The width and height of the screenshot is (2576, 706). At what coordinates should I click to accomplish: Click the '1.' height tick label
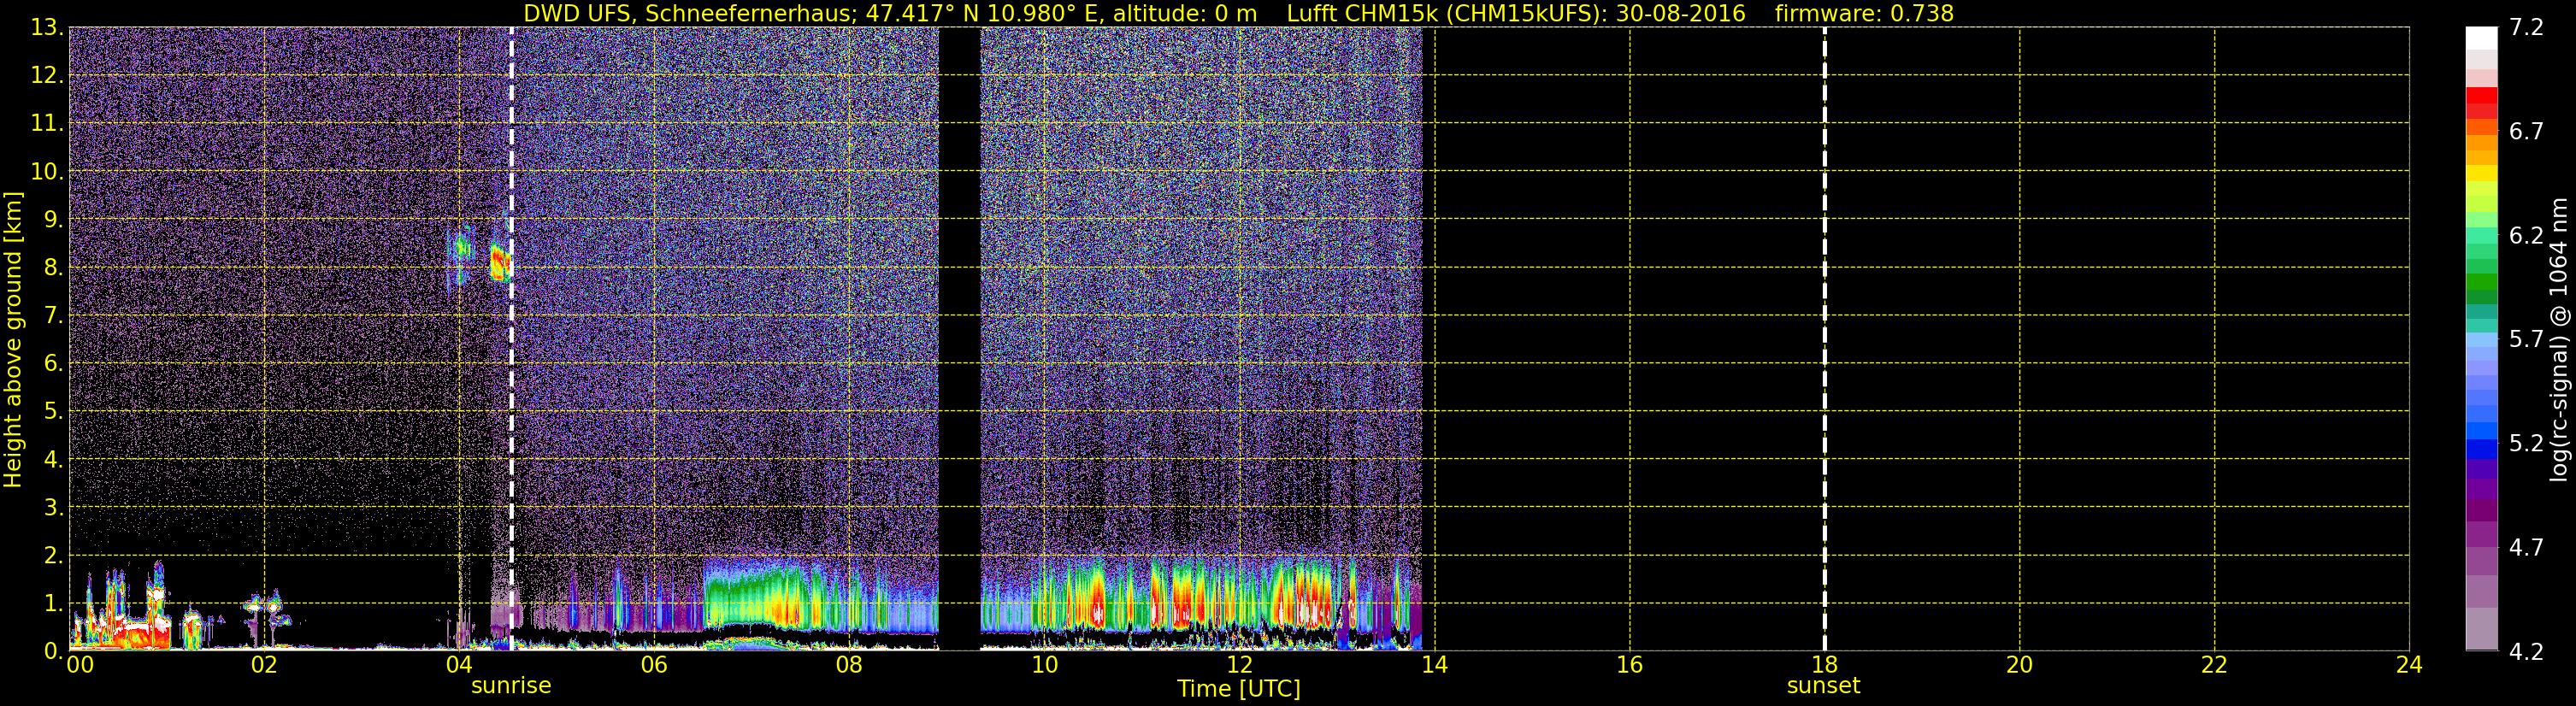pos(53,604)
